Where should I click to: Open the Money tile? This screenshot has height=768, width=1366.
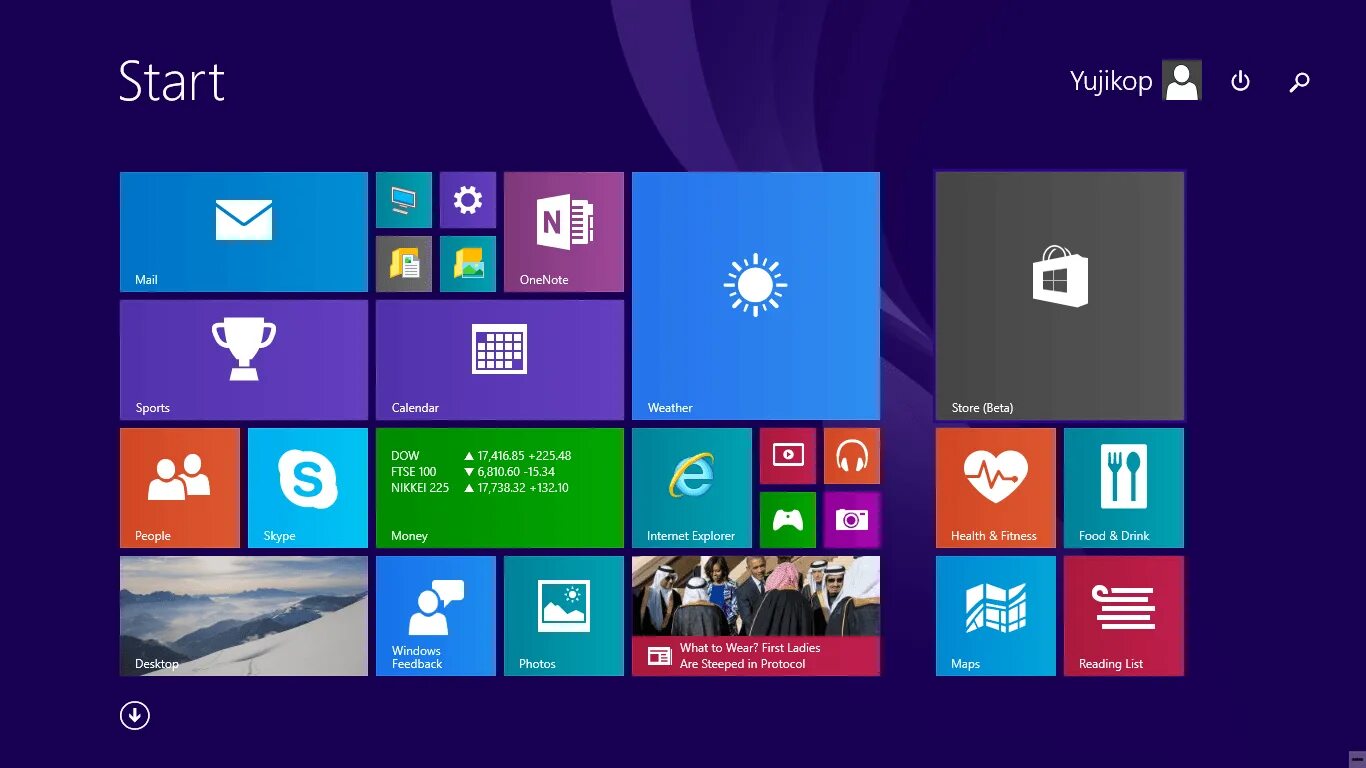point(500,488)
